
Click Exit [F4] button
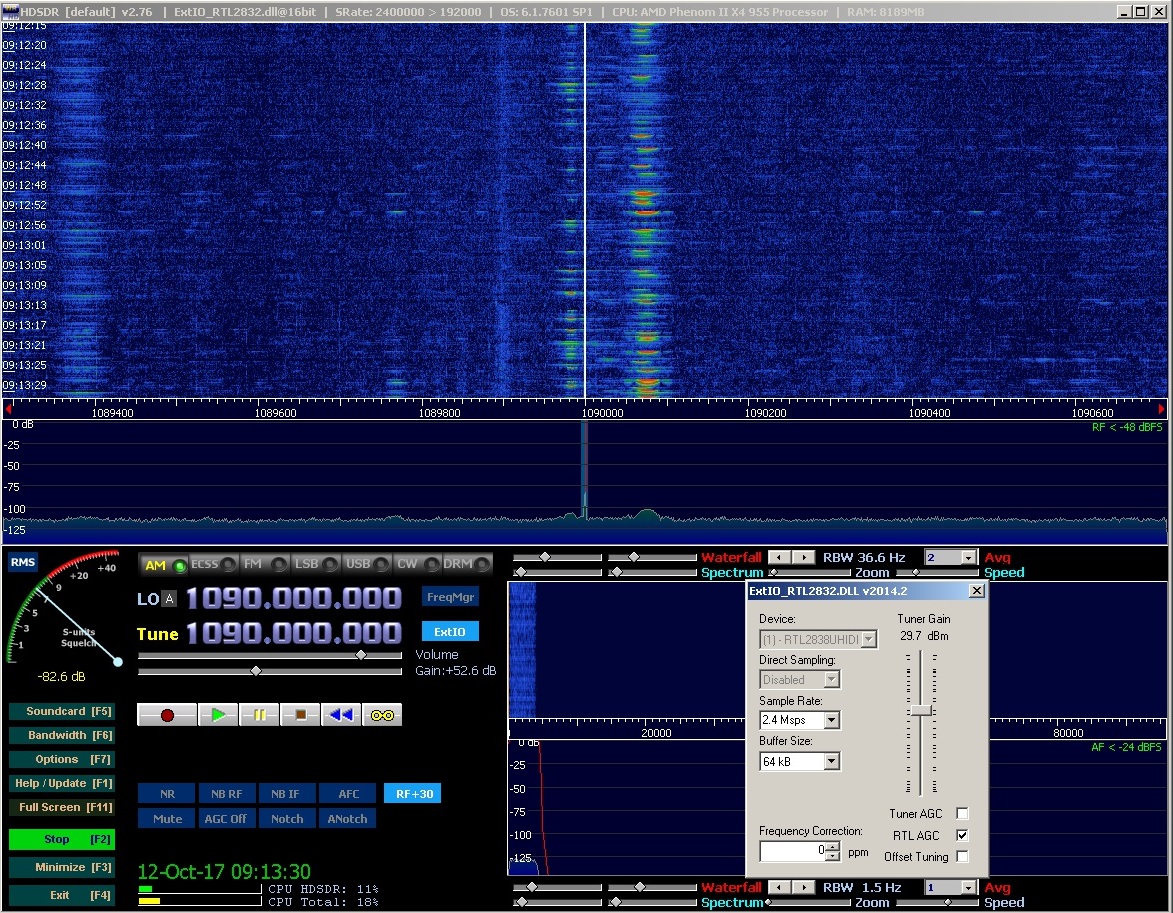(x=62, y=895)
